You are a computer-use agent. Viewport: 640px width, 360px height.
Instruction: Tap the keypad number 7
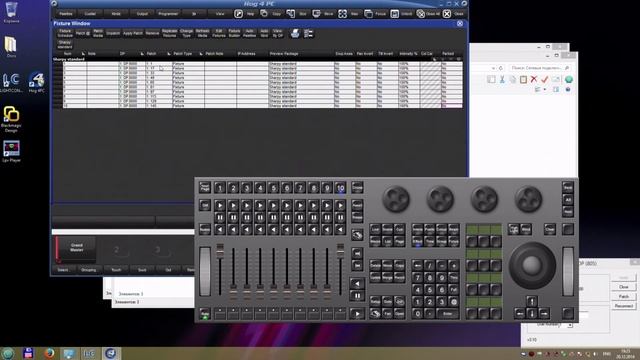click(417, 278)
